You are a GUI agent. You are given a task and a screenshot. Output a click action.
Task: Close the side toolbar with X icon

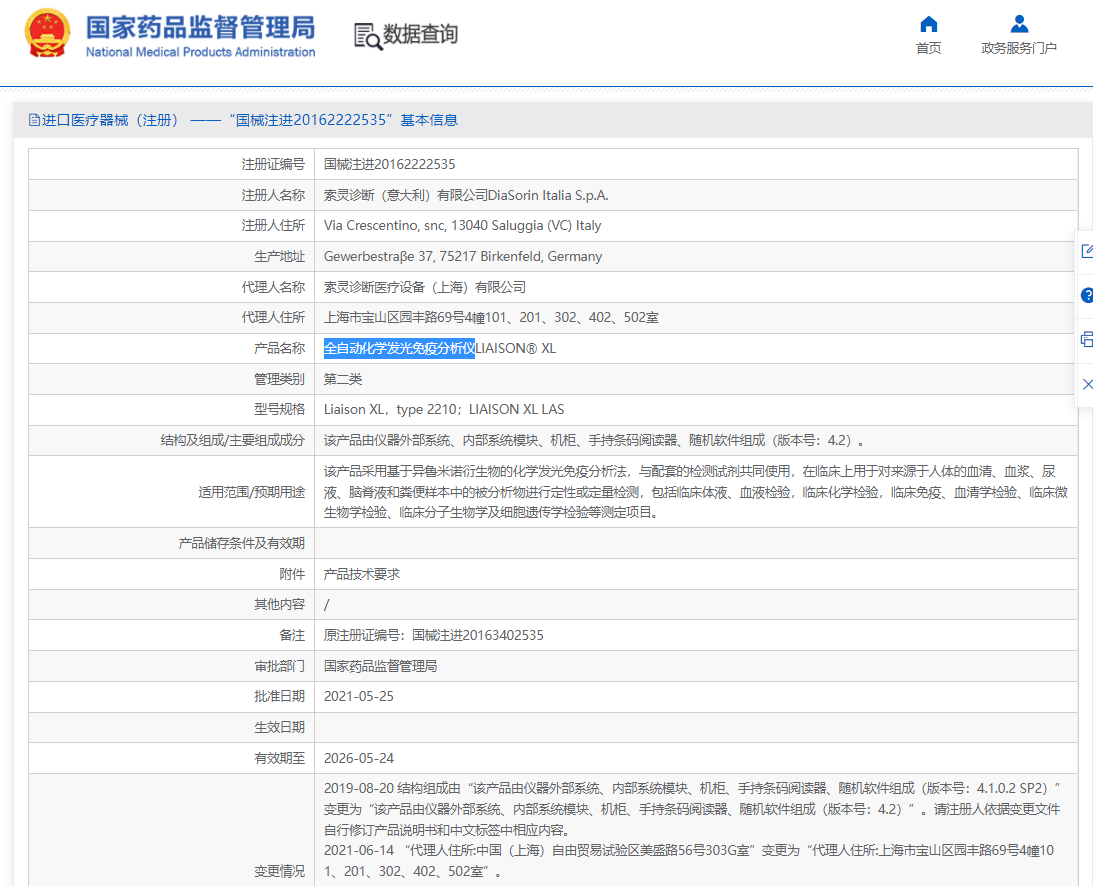pos(1087,384)
